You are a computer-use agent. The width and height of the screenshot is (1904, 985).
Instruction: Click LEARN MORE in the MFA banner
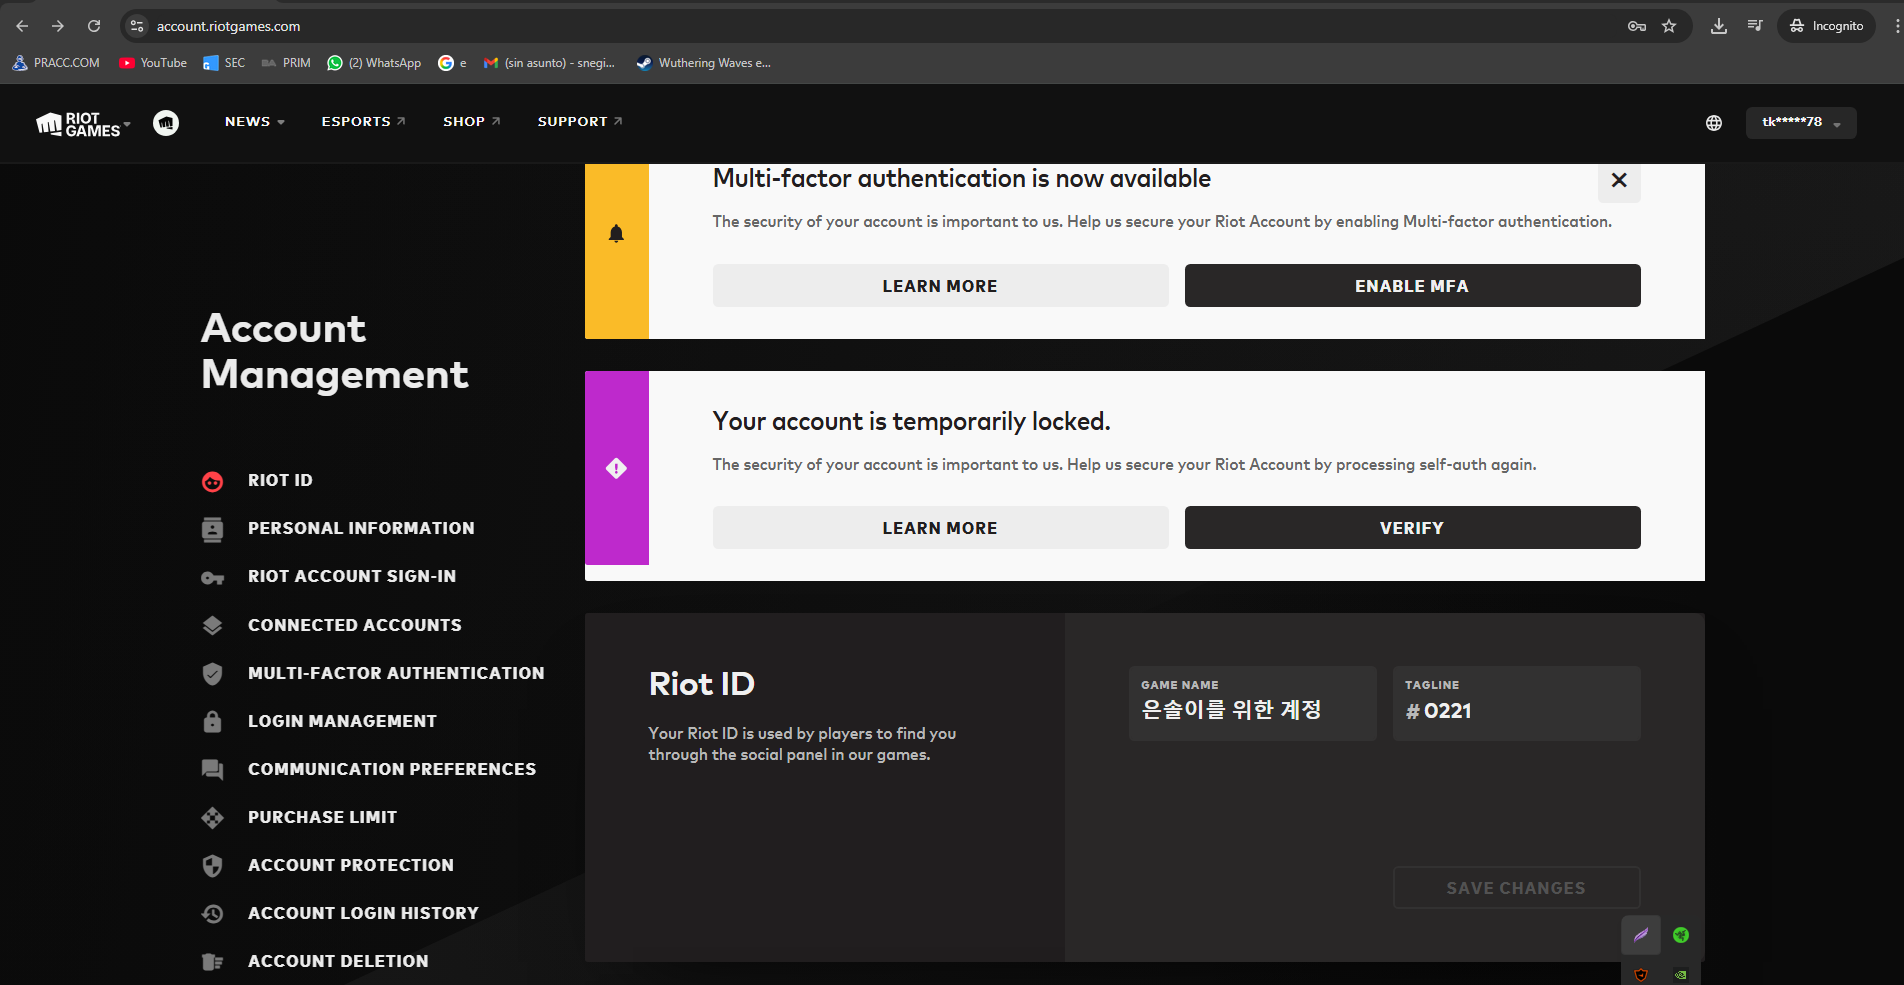click(x=940, y=286)
